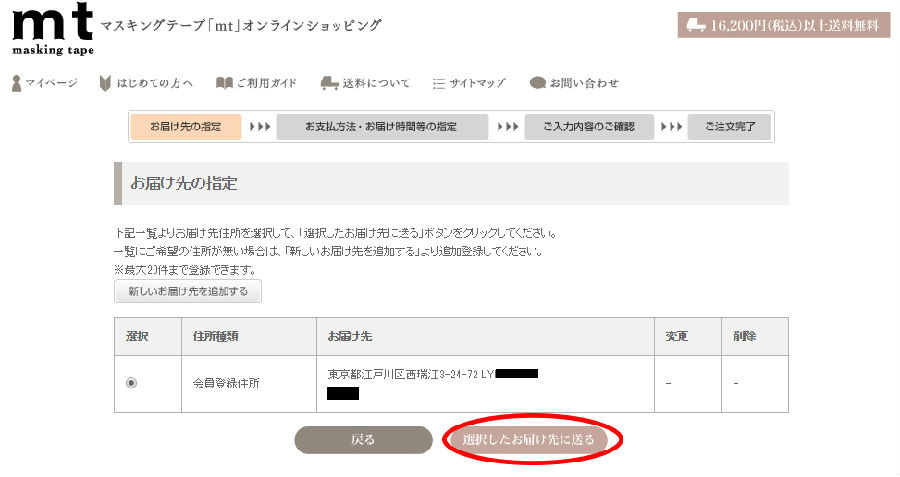The height and width of the screenshot is (477, 900).
Task: Select お支払方法・お届け時間等の指定 step
Action: point(382,126)
